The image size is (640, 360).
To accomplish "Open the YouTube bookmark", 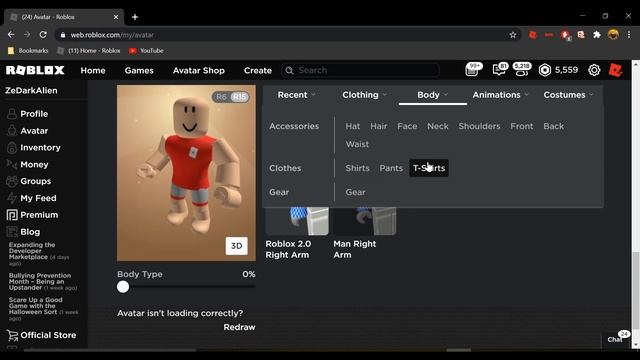I will [x=146, y=51].
